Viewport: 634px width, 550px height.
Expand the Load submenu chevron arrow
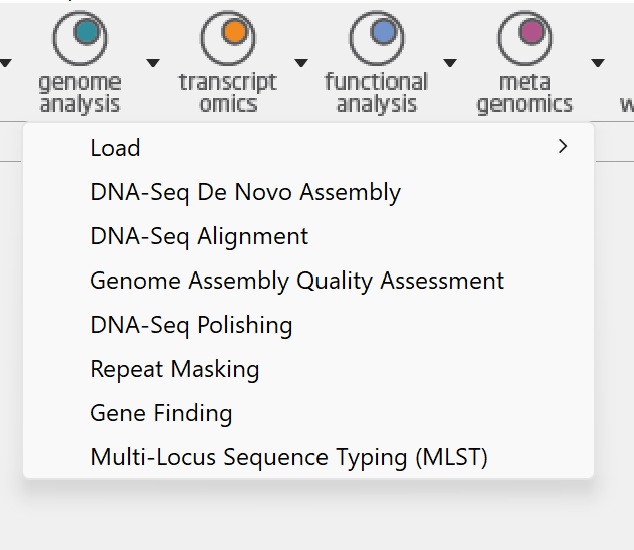pos(563,147)
